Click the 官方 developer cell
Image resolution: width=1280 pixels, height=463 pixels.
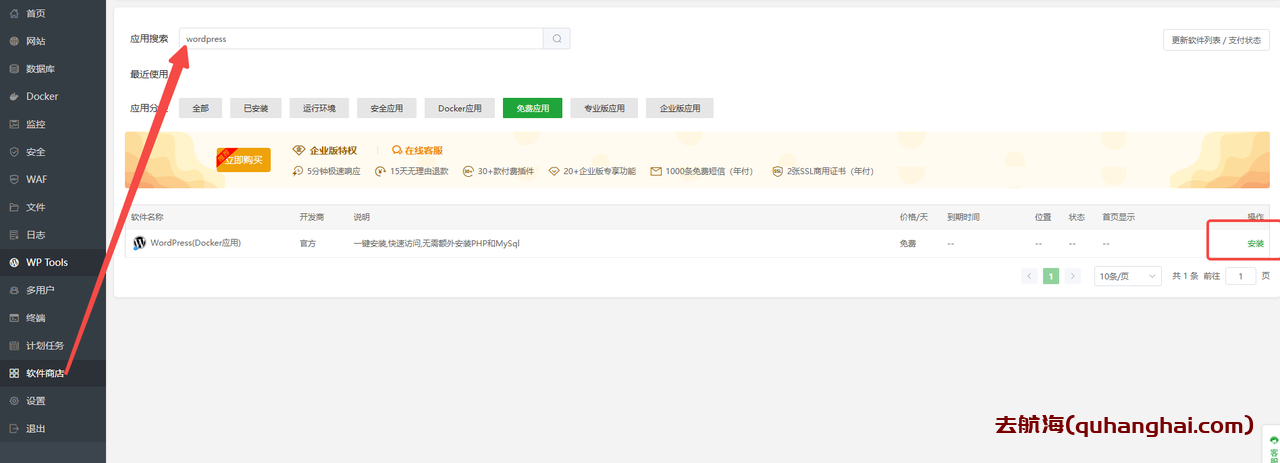tap(308, 244)
